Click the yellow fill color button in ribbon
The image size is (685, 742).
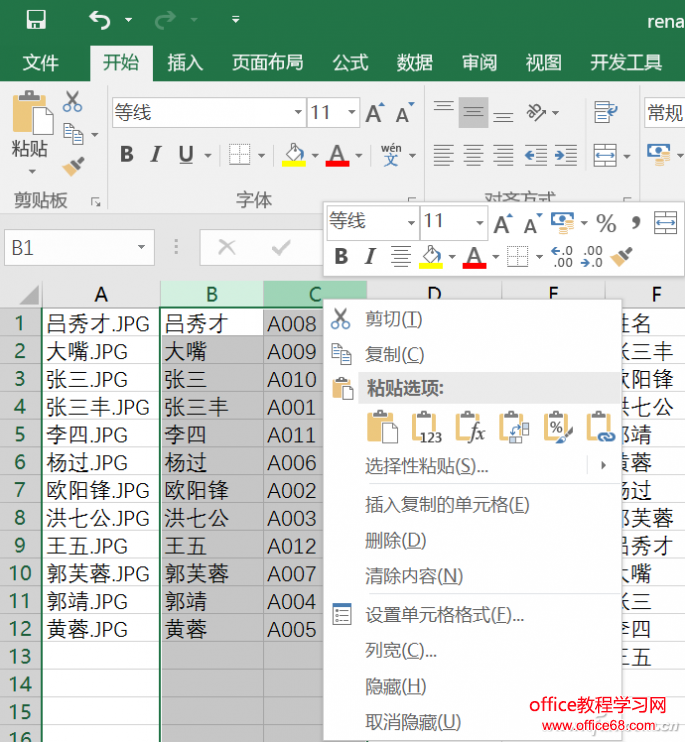coord(294,155)
